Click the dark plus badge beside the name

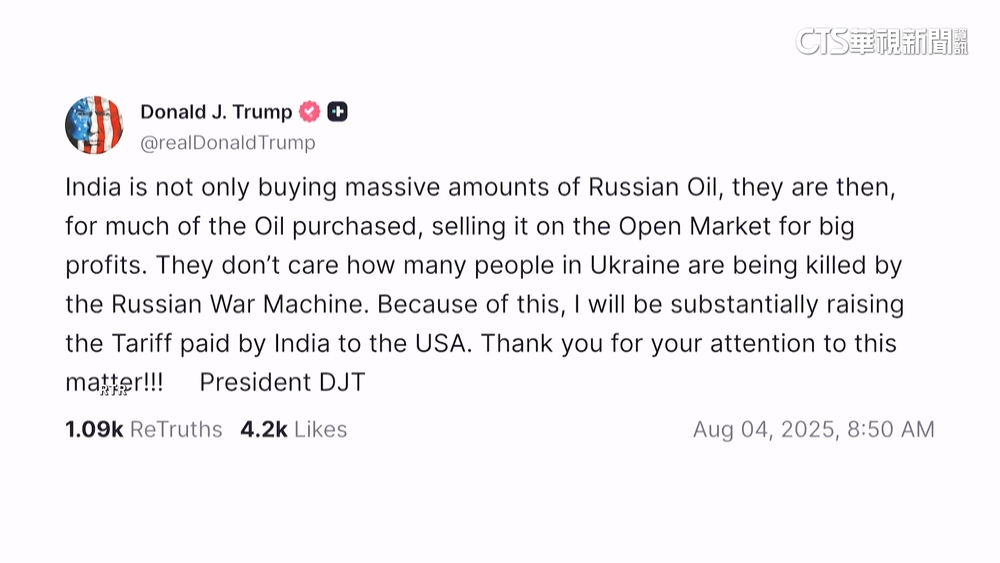338,112
